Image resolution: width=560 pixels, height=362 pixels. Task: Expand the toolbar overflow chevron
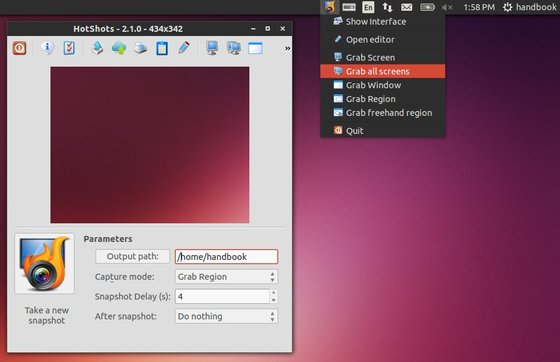point(287,48)
